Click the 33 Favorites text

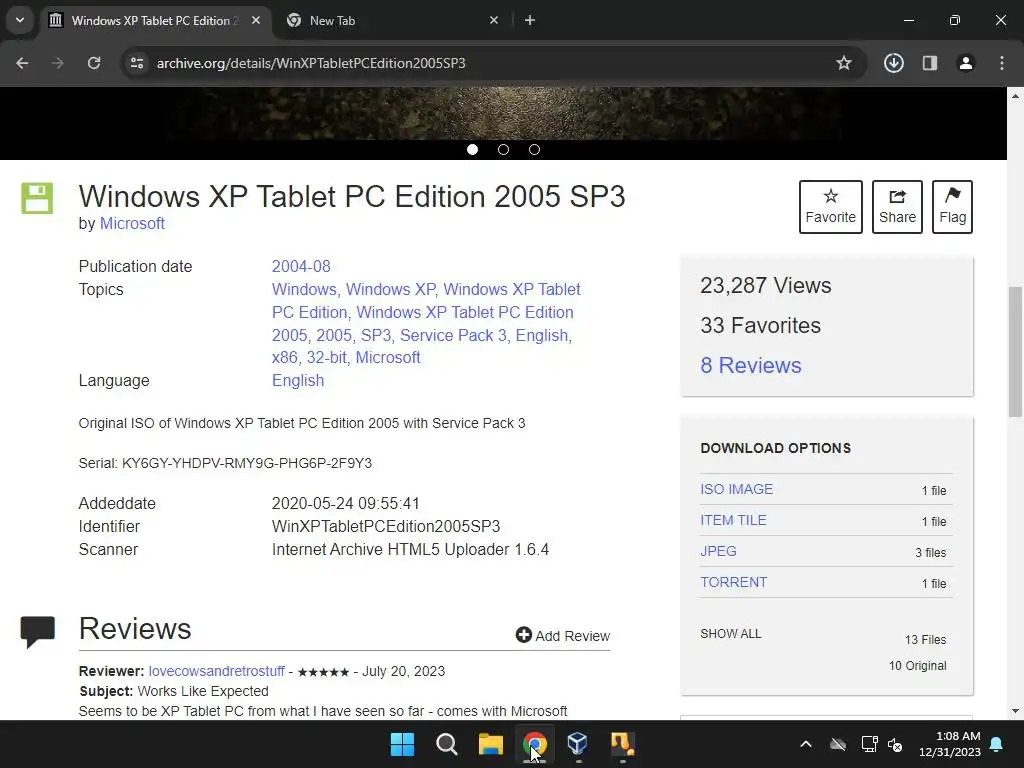coord(760,325)
